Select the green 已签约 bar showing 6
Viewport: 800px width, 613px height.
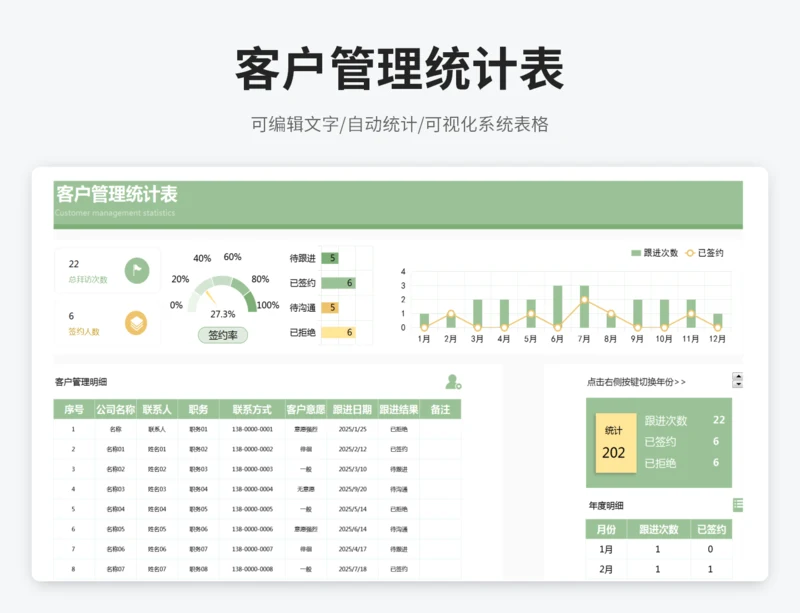338,283
